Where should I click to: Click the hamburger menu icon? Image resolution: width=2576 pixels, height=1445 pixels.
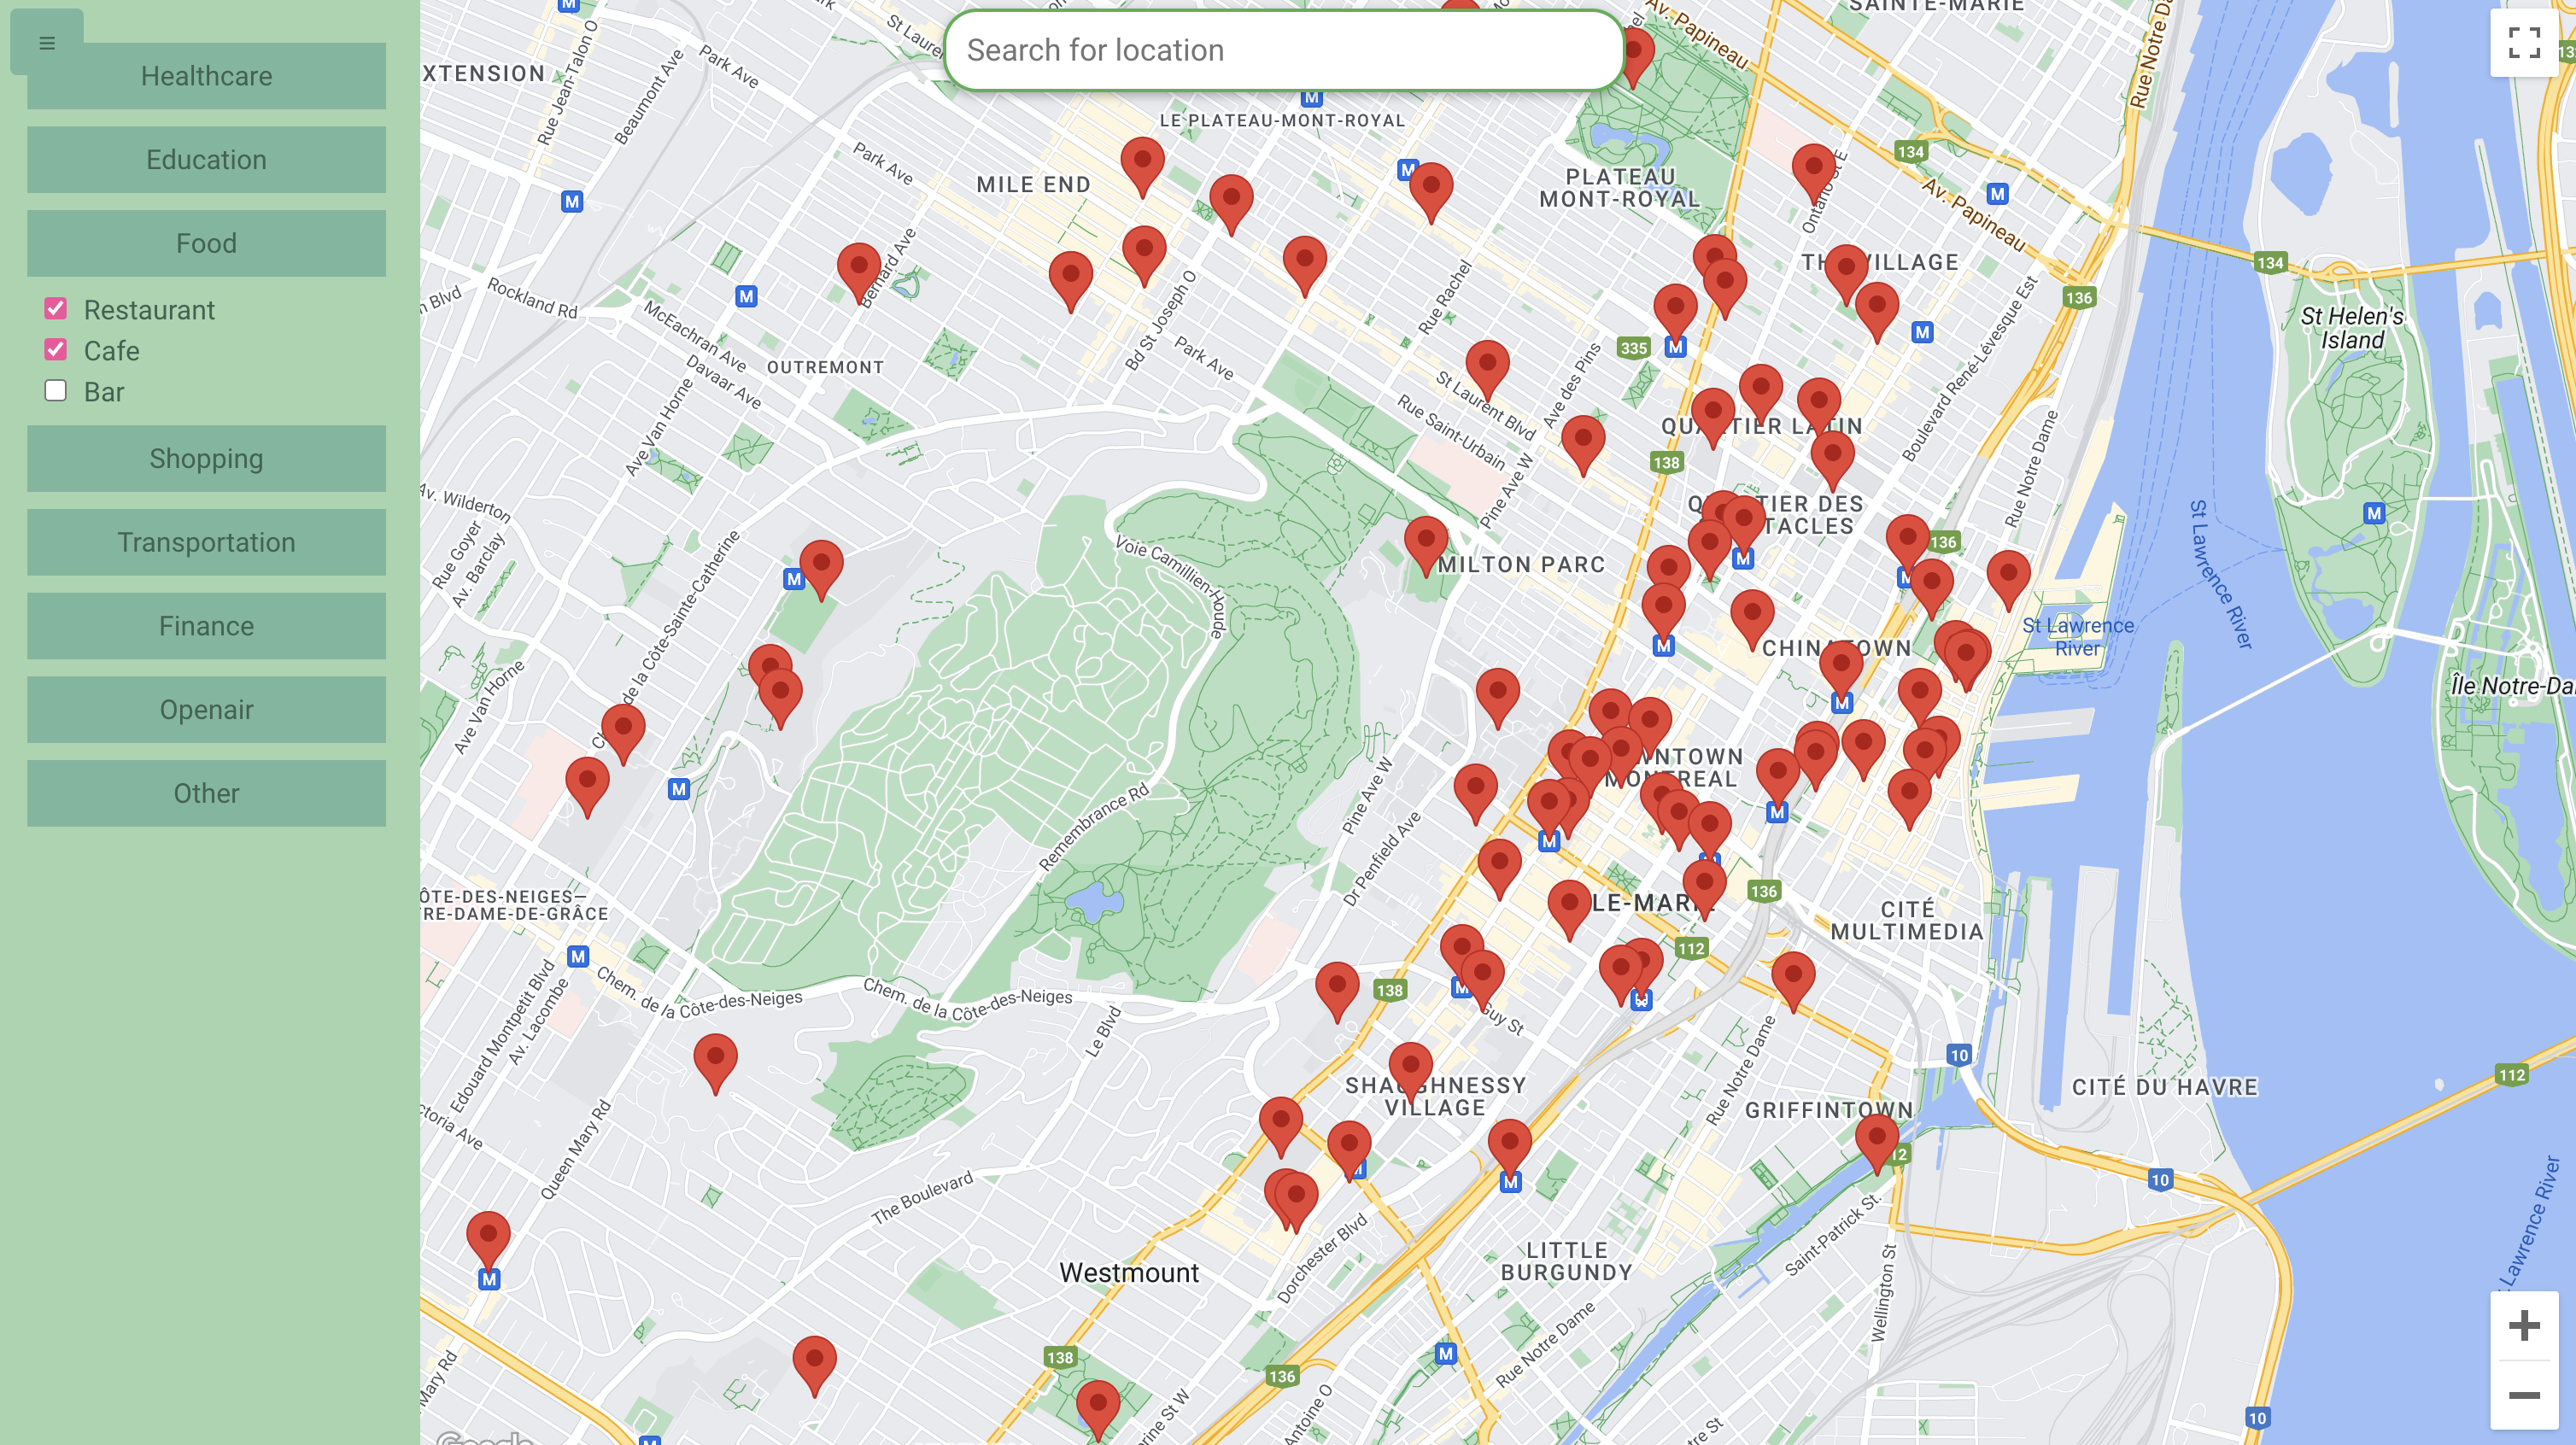pos(46,43)
